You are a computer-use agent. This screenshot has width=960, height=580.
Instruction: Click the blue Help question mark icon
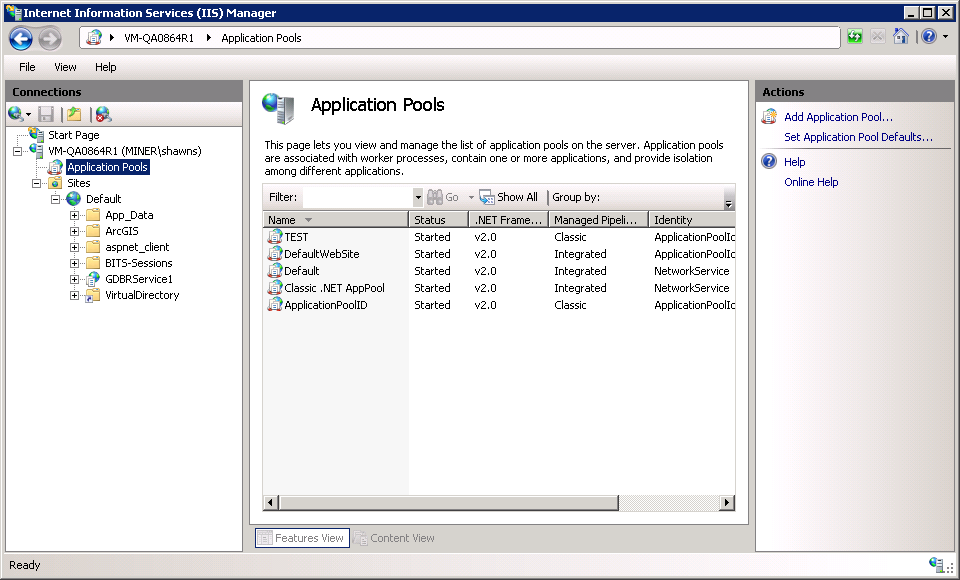(x=928, y=37)
